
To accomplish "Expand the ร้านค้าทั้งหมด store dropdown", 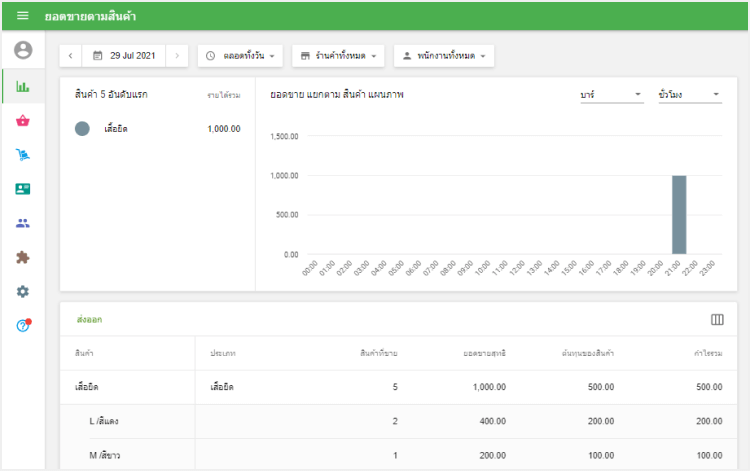I will 337,56.
